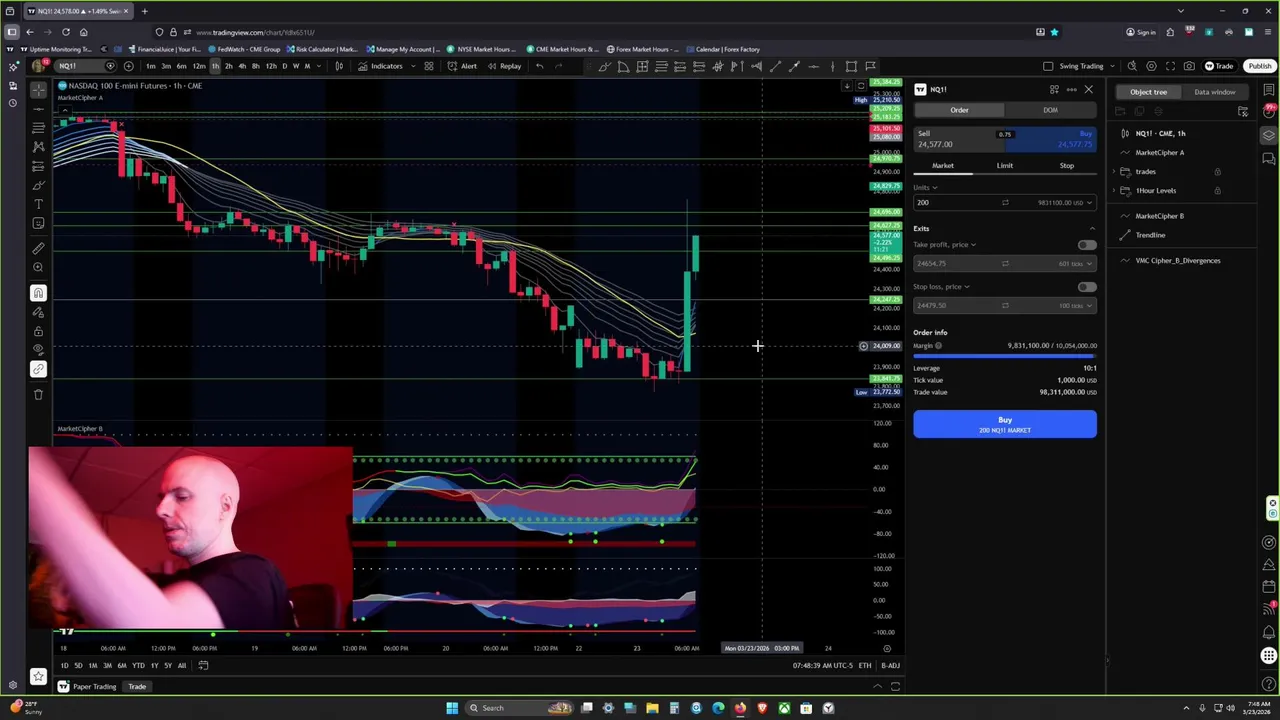Click the undo arrow in top toolbar
This screenshot has height=720, width=1280.
pyautogui.click(x=539, y=66)
